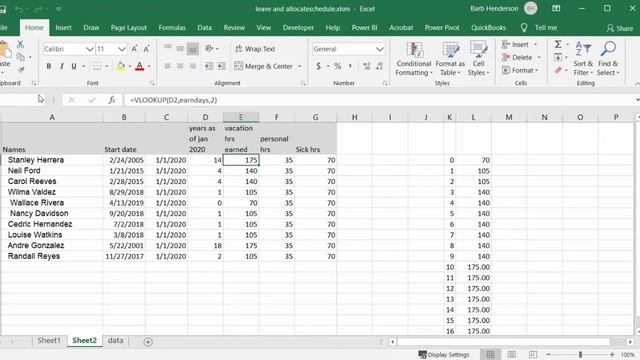Add a new sheet plus icon

148,342
